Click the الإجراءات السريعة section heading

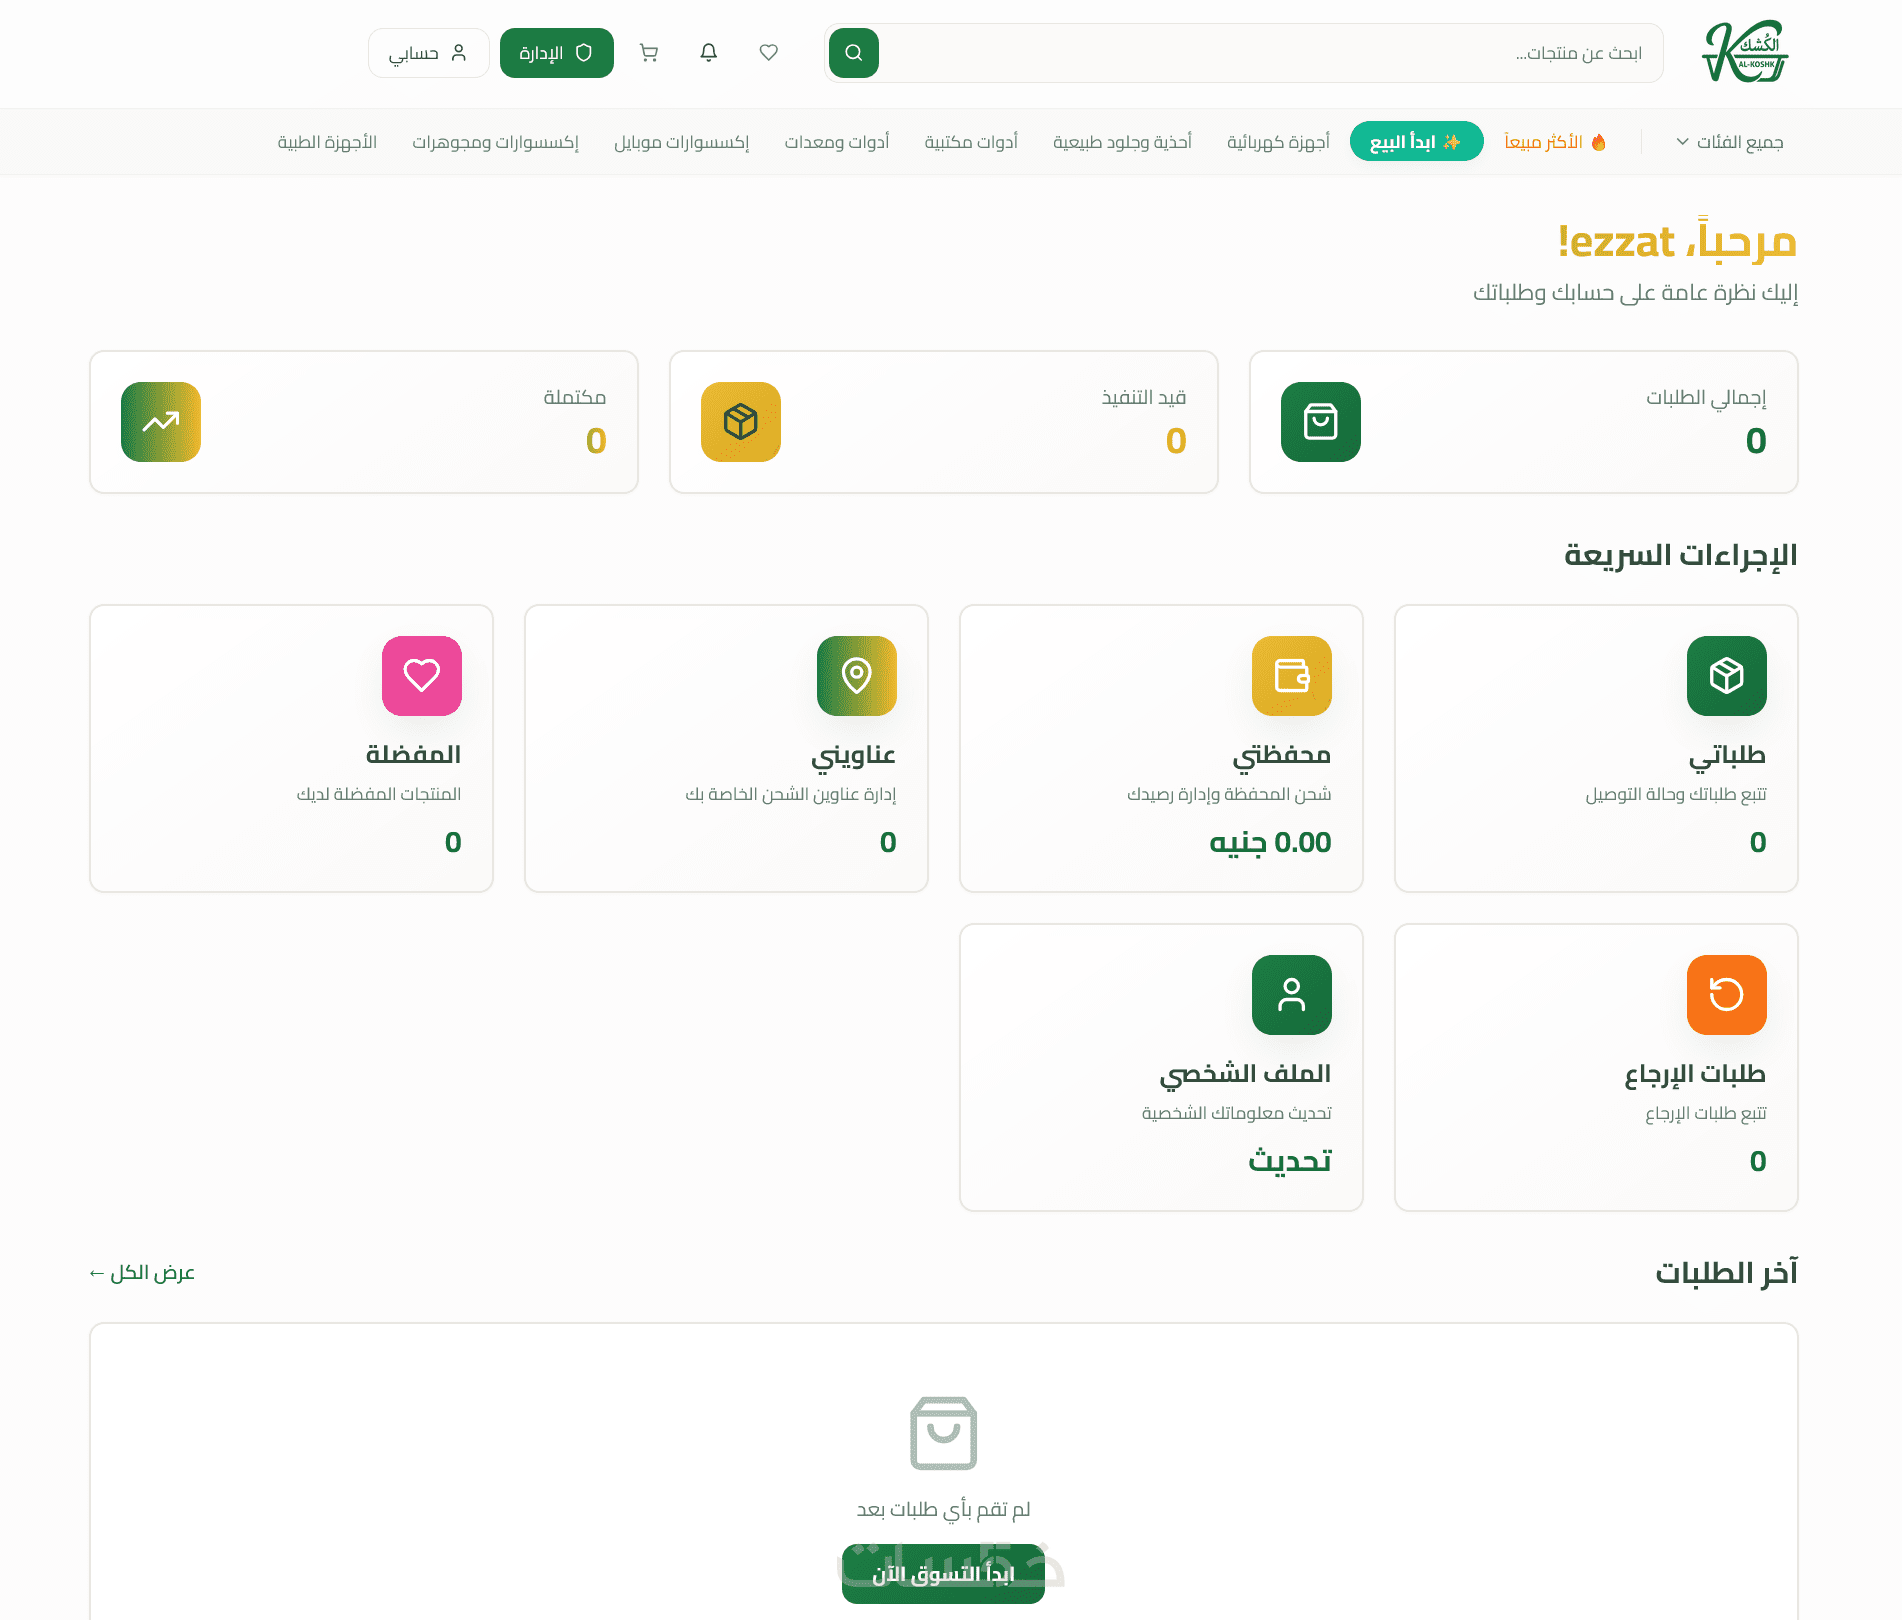point(1681,555)
